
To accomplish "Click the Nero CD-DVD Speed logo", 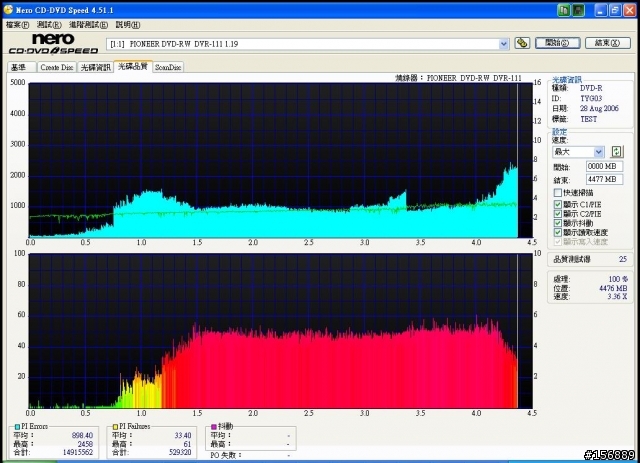I will tap(52, 43).
